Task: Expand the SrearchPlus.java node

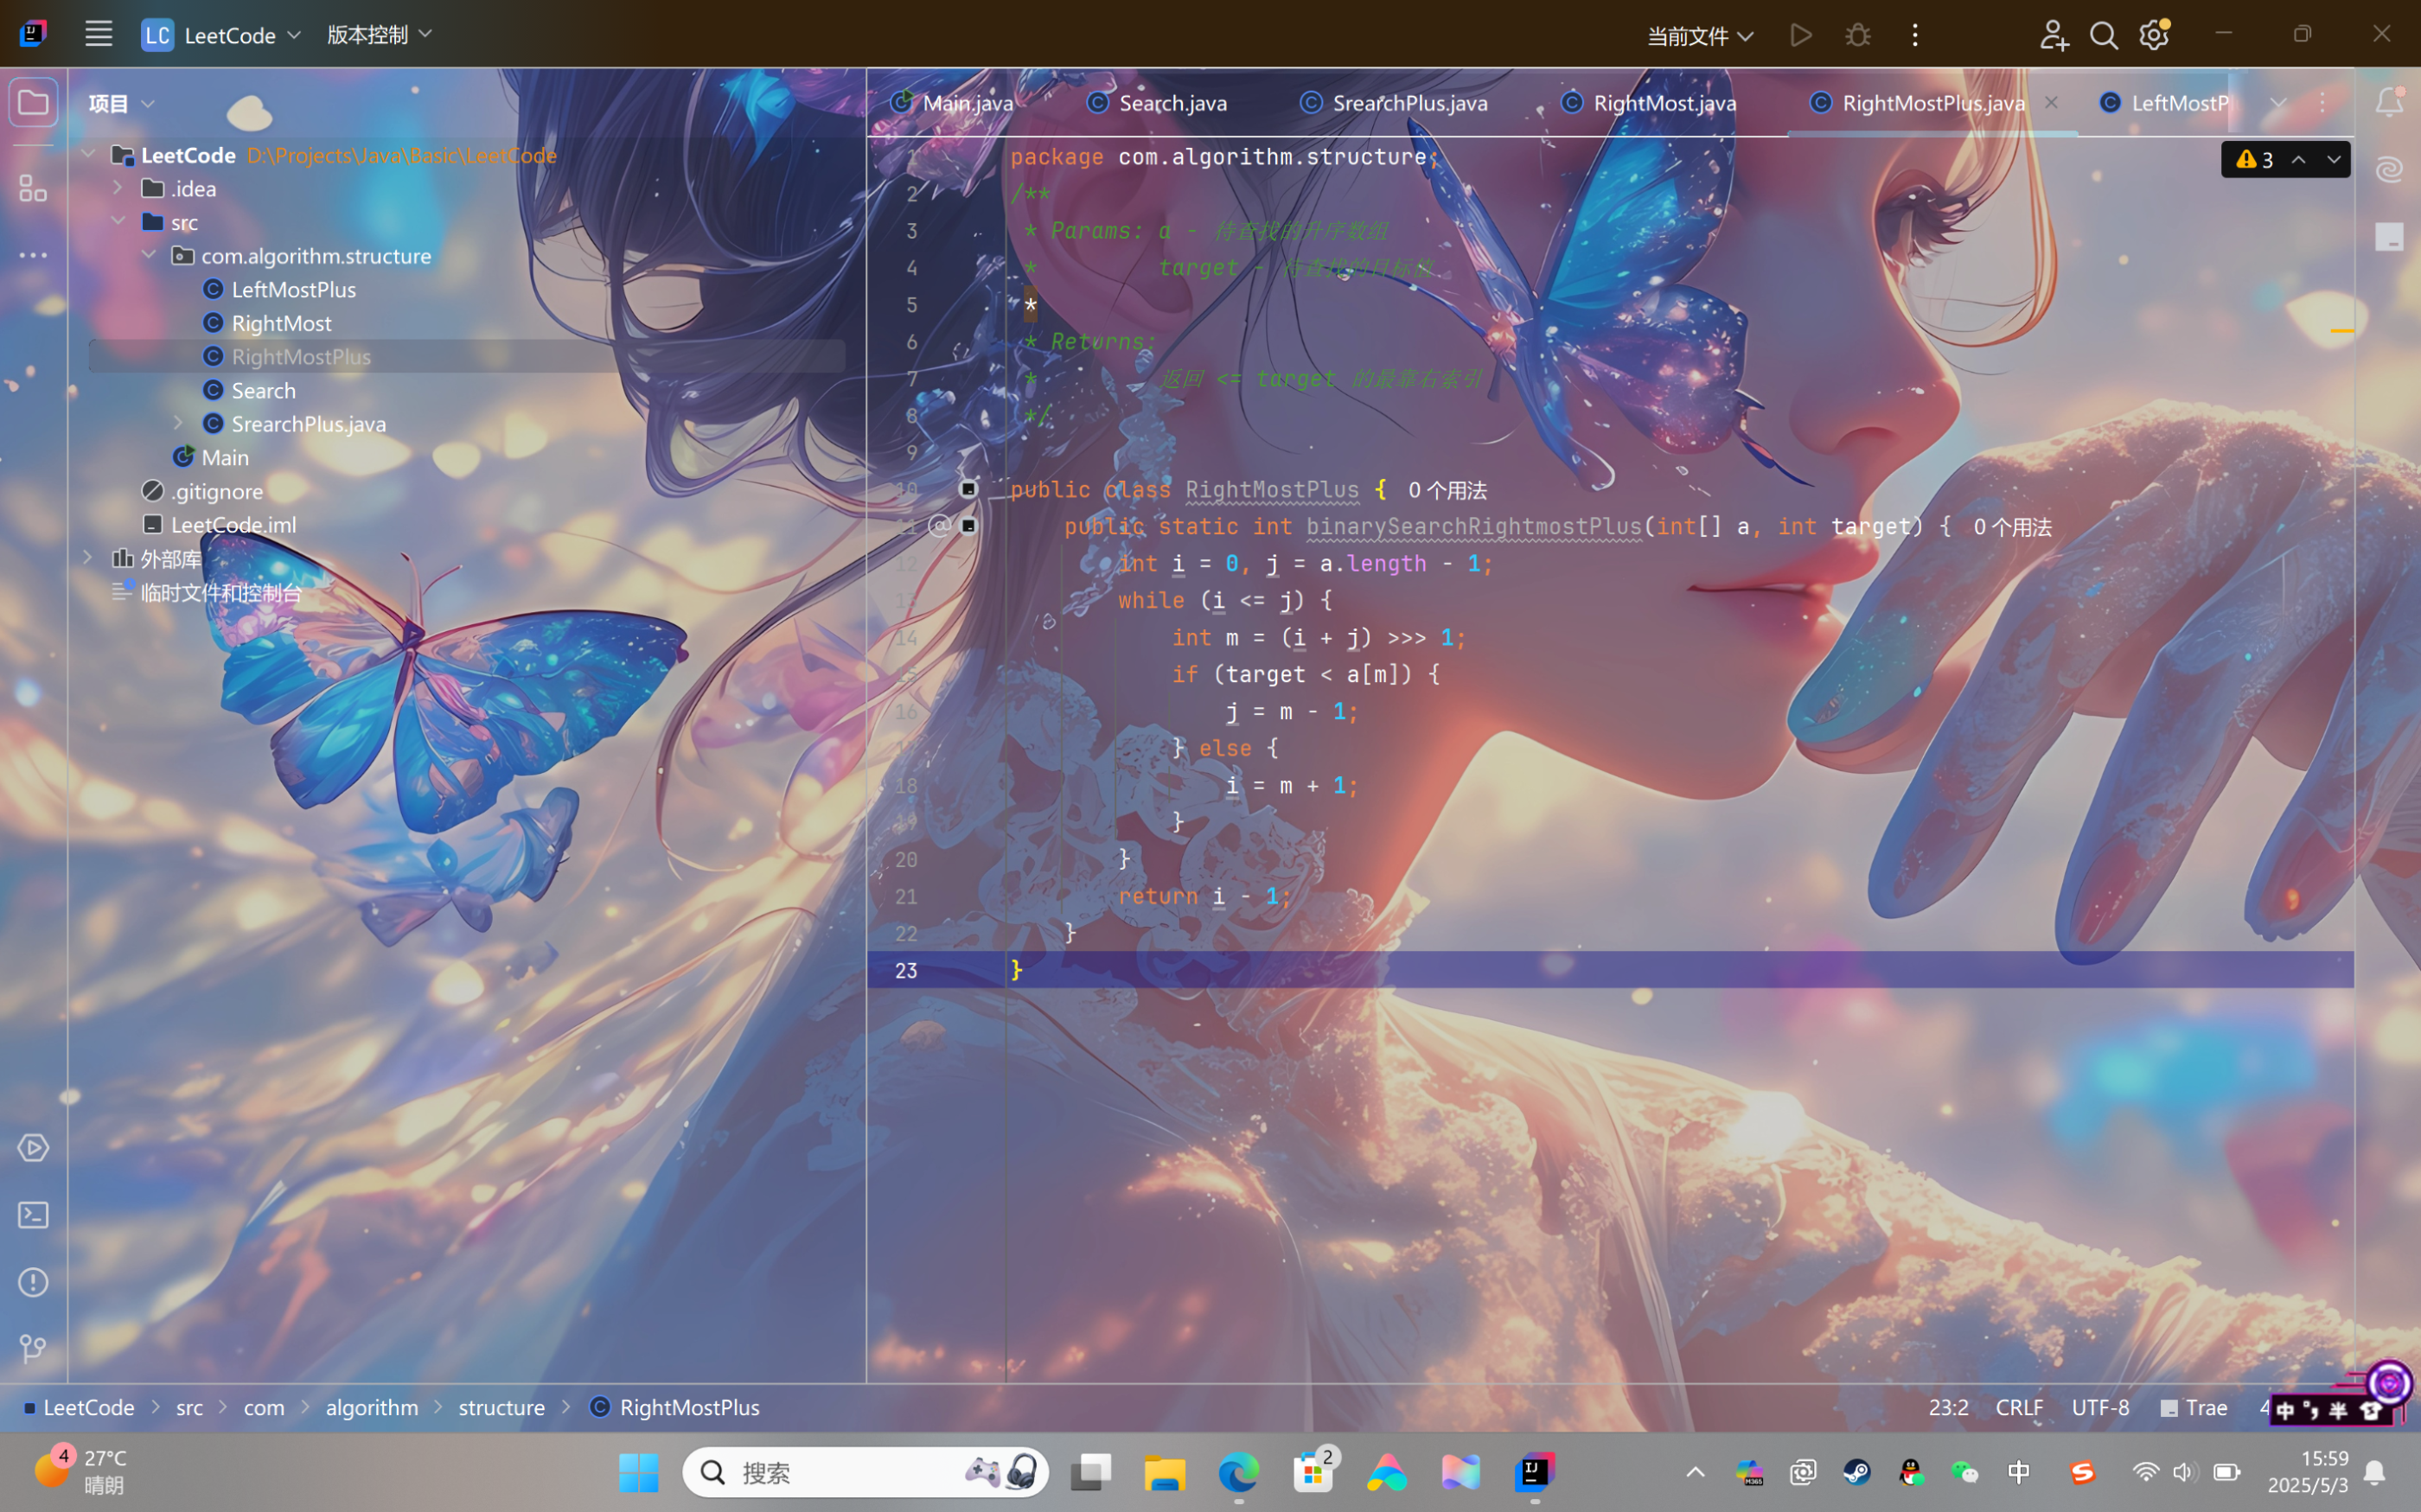Action: point(178,423)
